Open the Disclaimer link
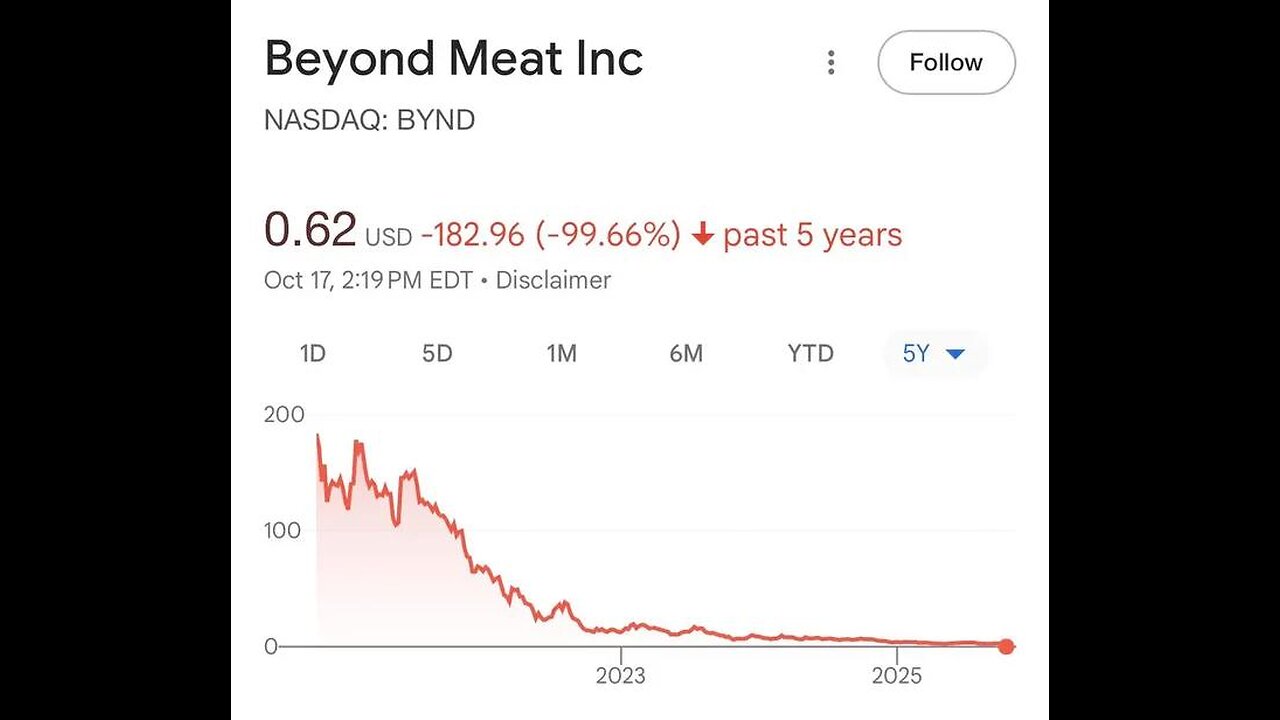 click(553, 280)
